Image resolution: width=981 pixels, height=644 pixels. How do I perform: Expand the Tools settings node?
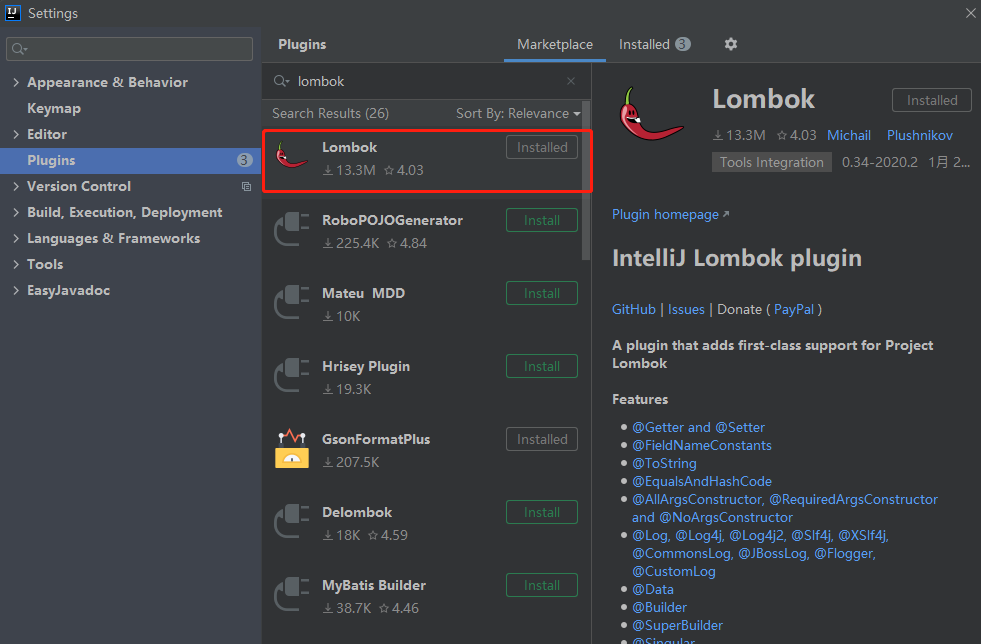point(16,264)
